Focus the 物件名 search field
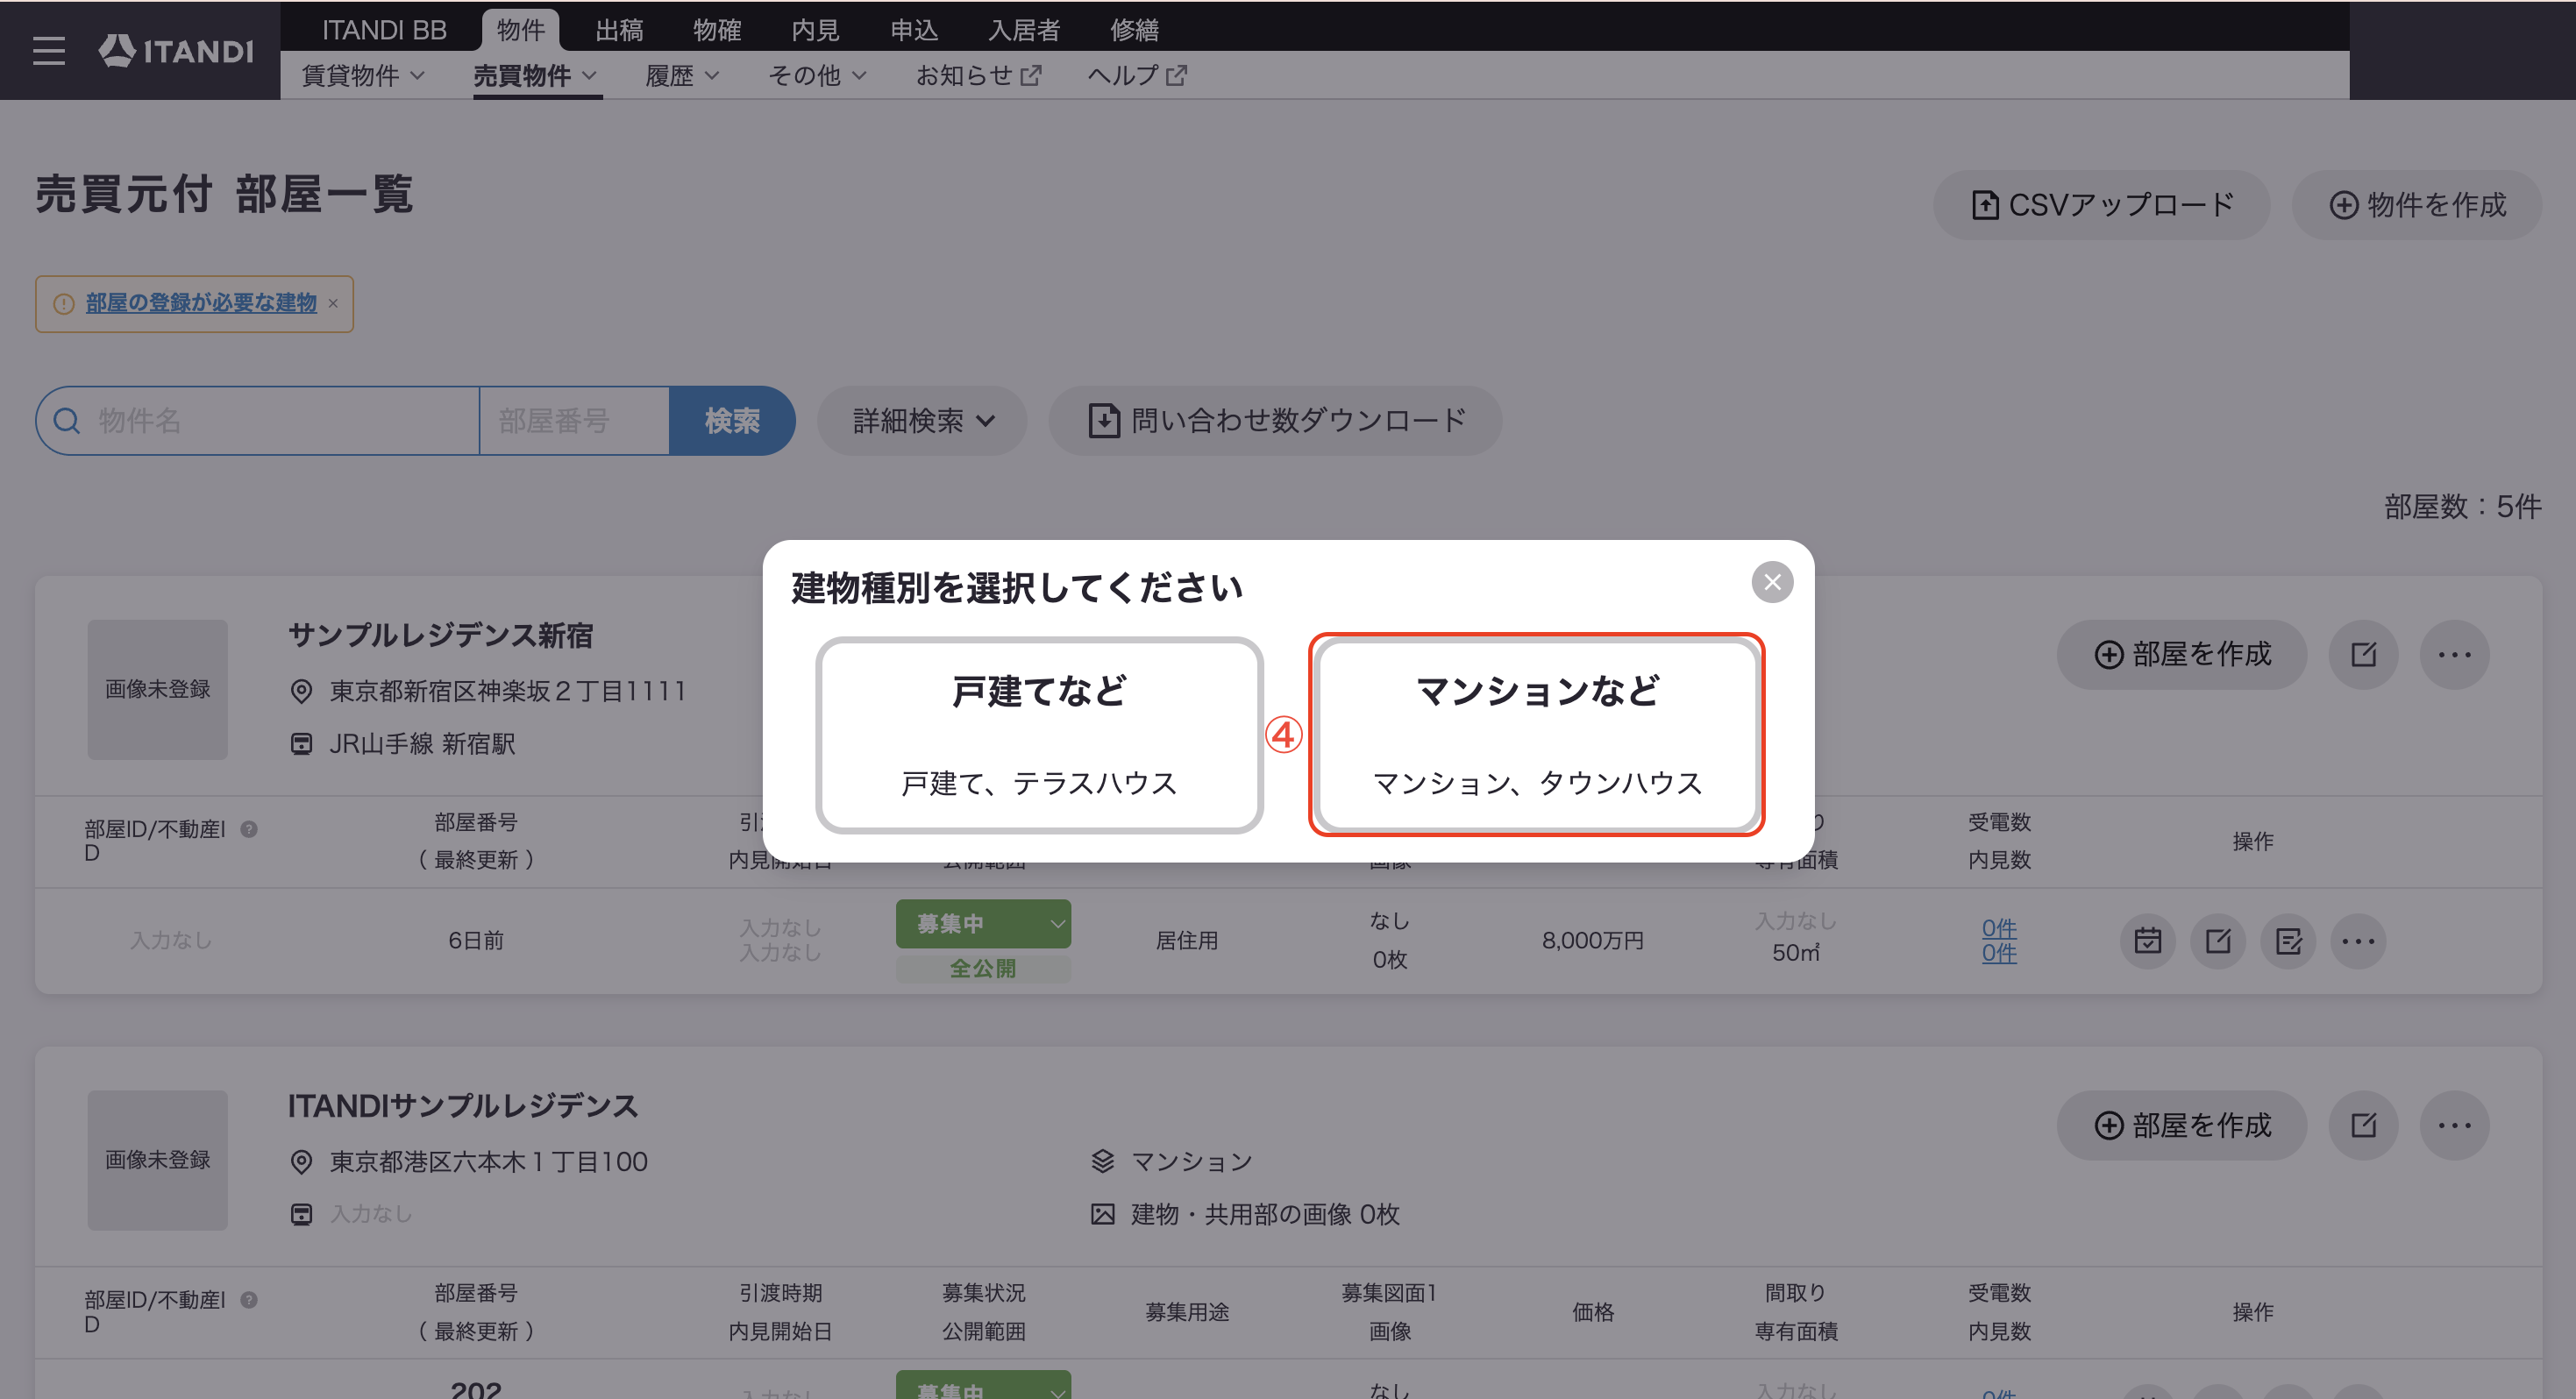Image resolution: width=2576 pixels, height=1399 pixels. (x=258, y=421)
